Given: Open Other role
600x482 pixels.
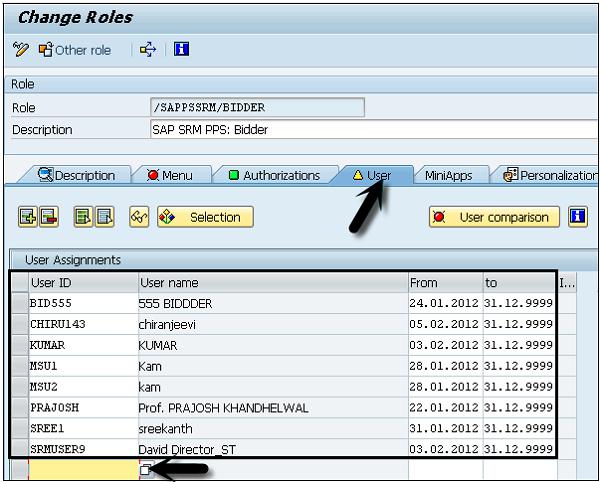Looking at the screenshot, I should [x=75, y=50].
